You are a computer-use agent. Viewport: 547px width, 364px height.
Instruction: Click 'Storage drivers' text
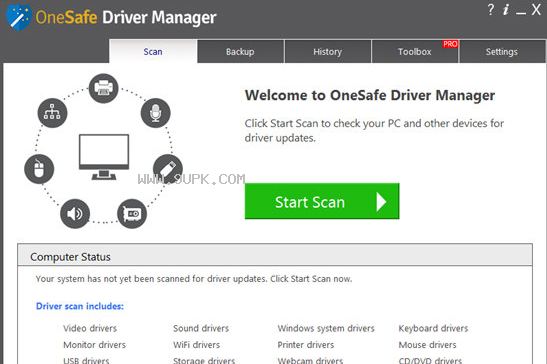pyautogui.click(x=204, y=360)
